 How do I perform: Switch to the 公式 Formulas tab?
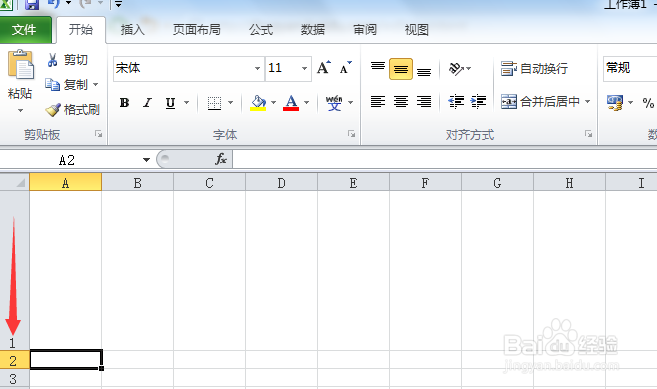(x=261, y=30)
